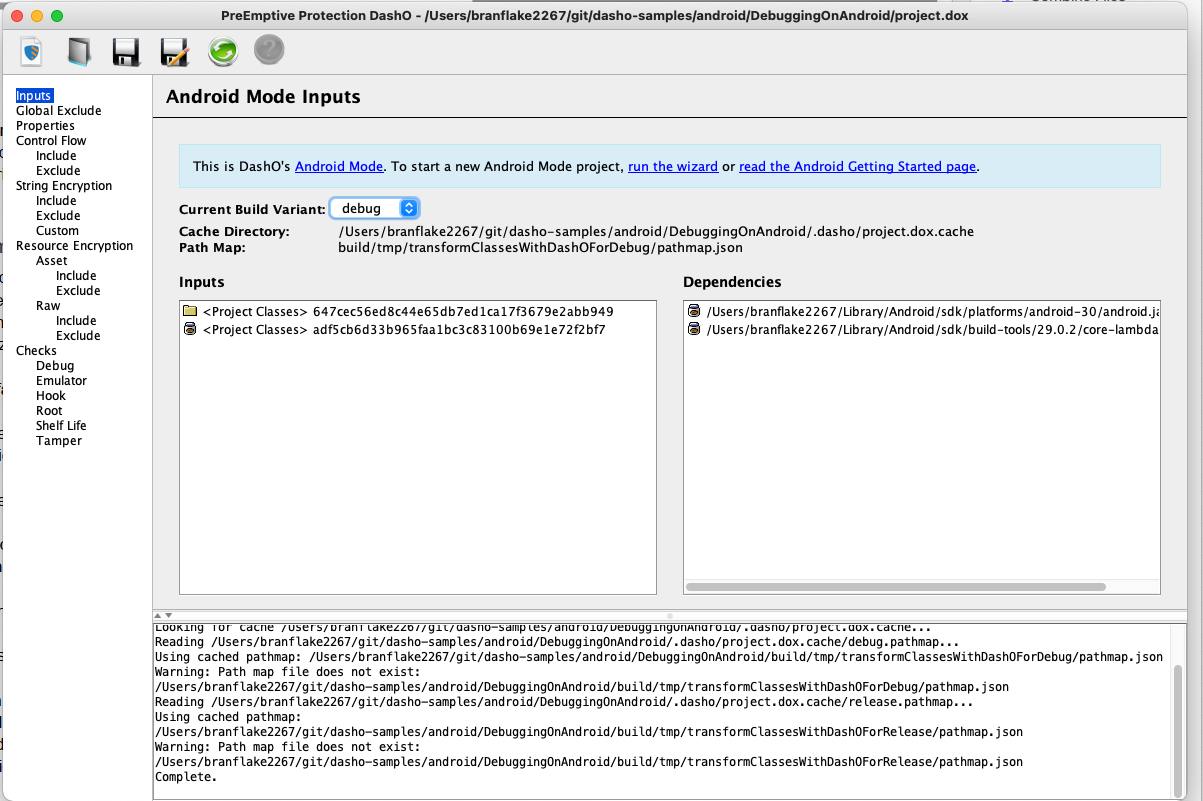
Task: Select Exclude under String Encryption
Action: (58, 216)
